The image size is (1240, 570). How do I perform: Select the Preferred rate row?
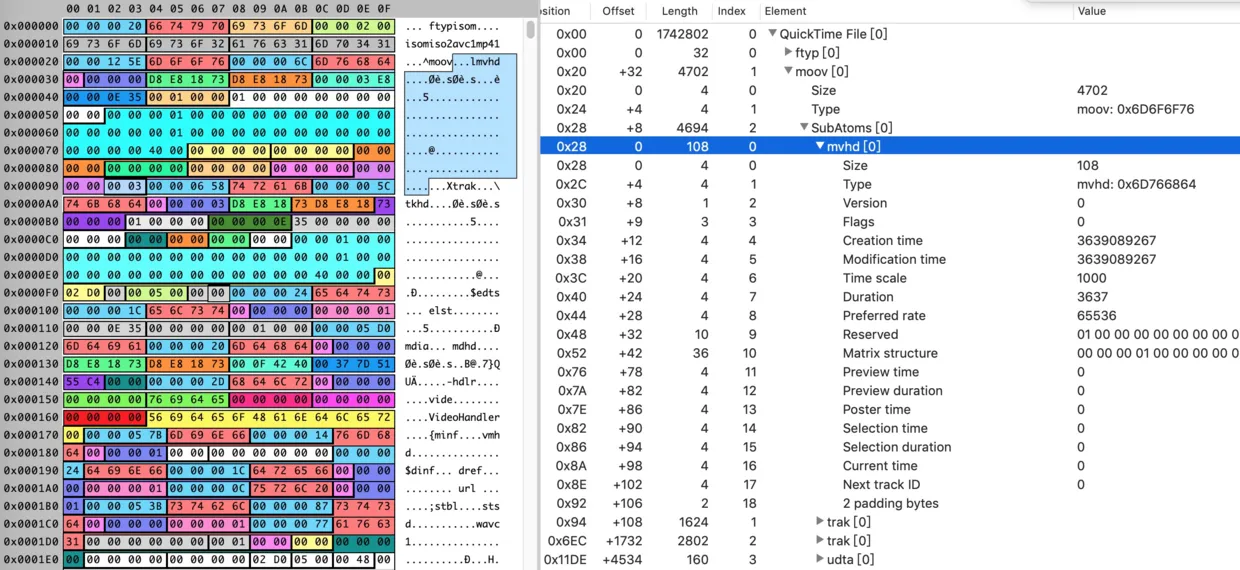coord(890,315)
